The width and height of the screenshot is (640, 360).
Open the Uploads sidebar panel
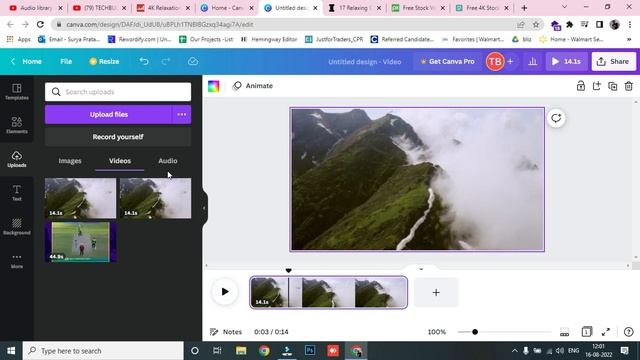17,159
